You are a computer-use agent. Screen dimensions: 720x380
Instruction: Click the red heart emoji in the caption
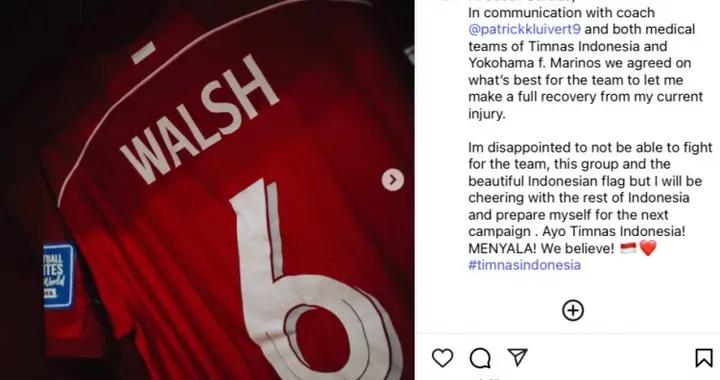pyautogui.click(x=648, y=248)
